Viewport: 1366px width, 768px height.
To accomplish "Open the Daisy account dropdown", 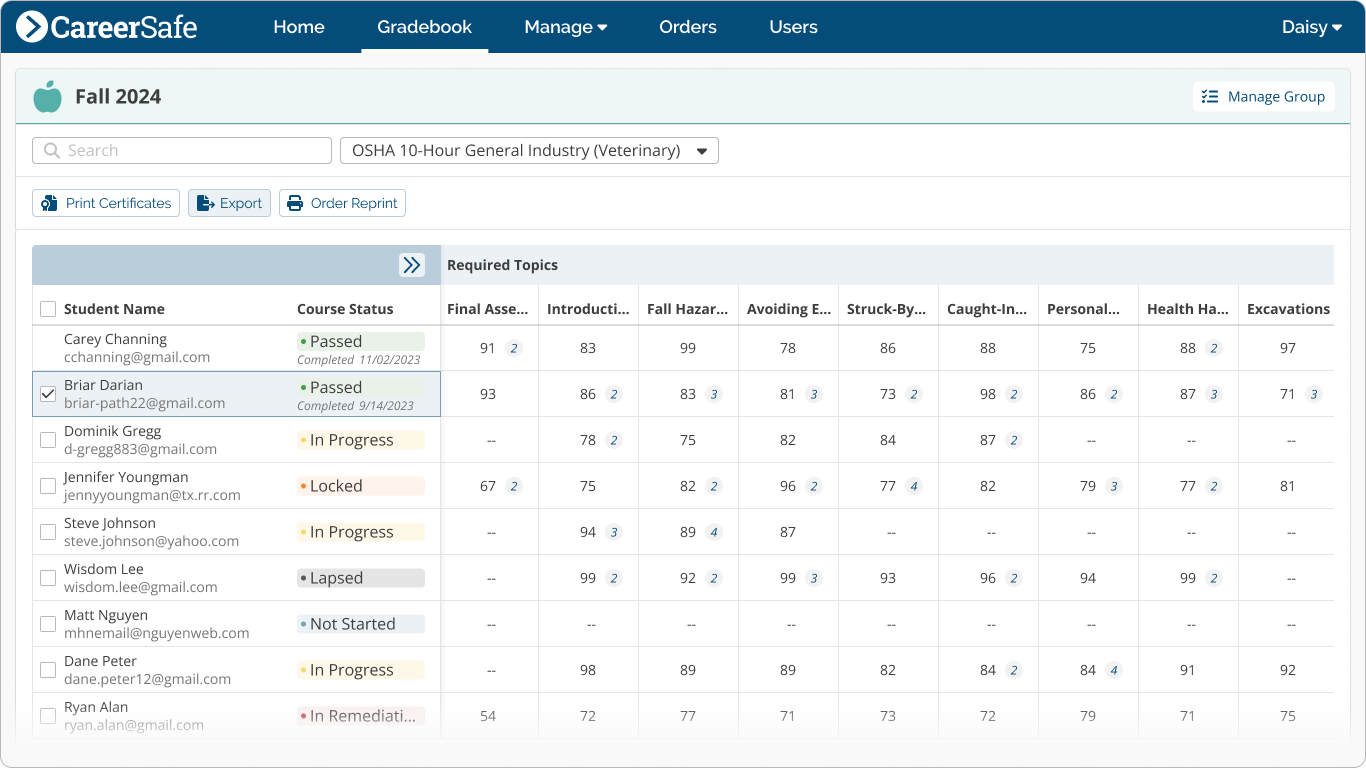I will coord(1310,27).
